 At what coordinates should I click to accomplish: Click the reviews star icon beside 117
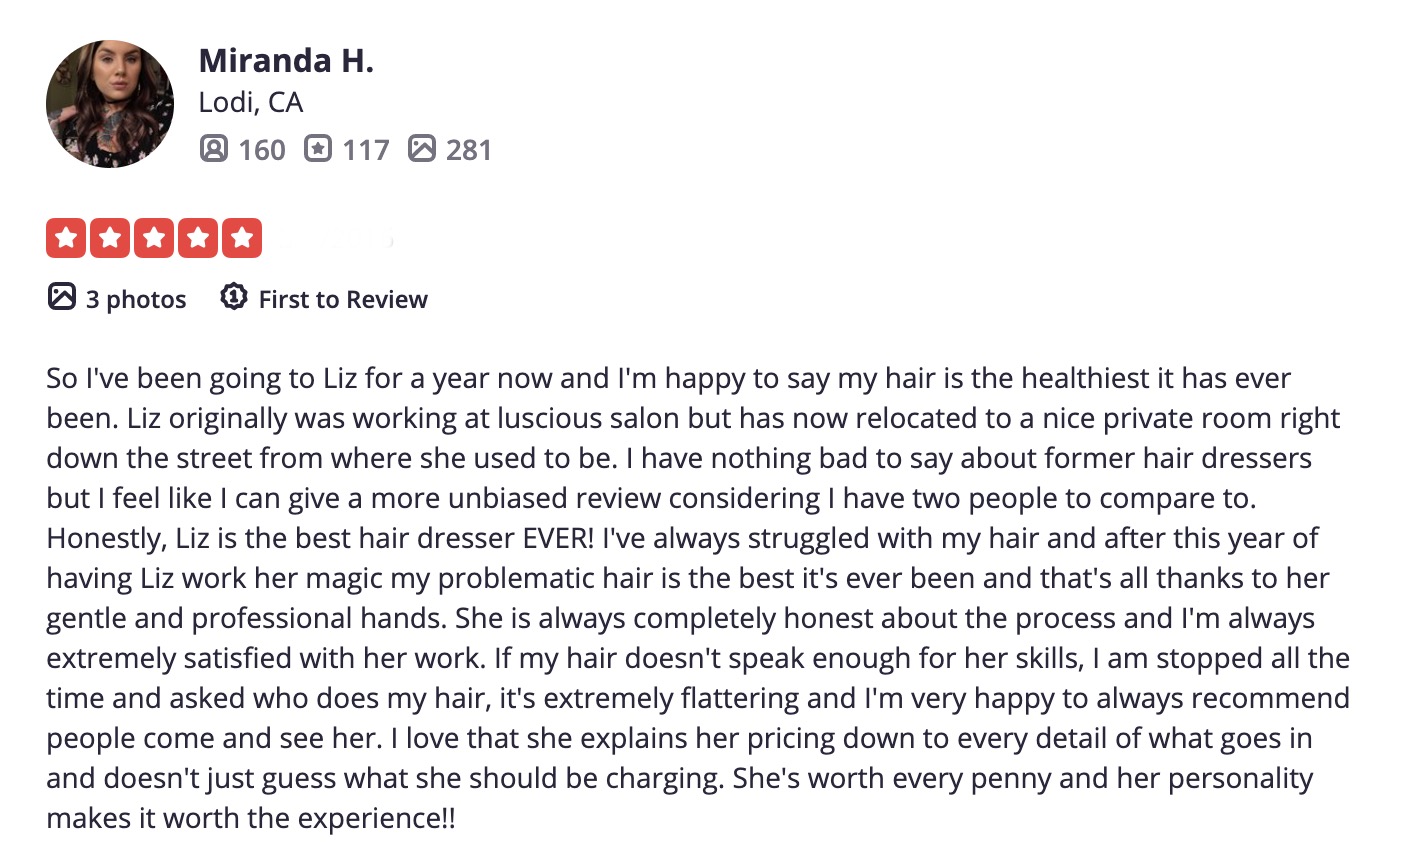pos(317,149)
